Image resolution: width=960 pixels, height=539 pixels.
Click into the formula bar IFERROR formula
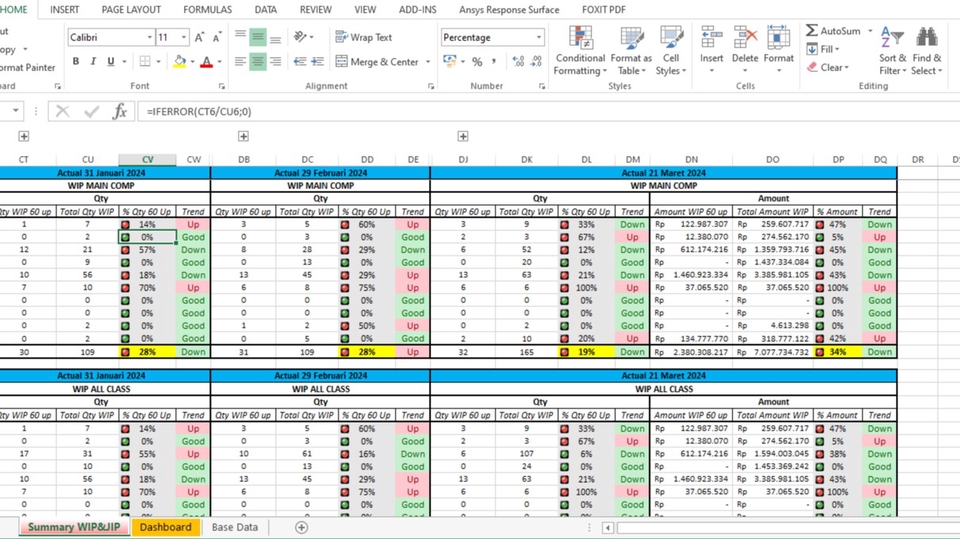point(199,111)
